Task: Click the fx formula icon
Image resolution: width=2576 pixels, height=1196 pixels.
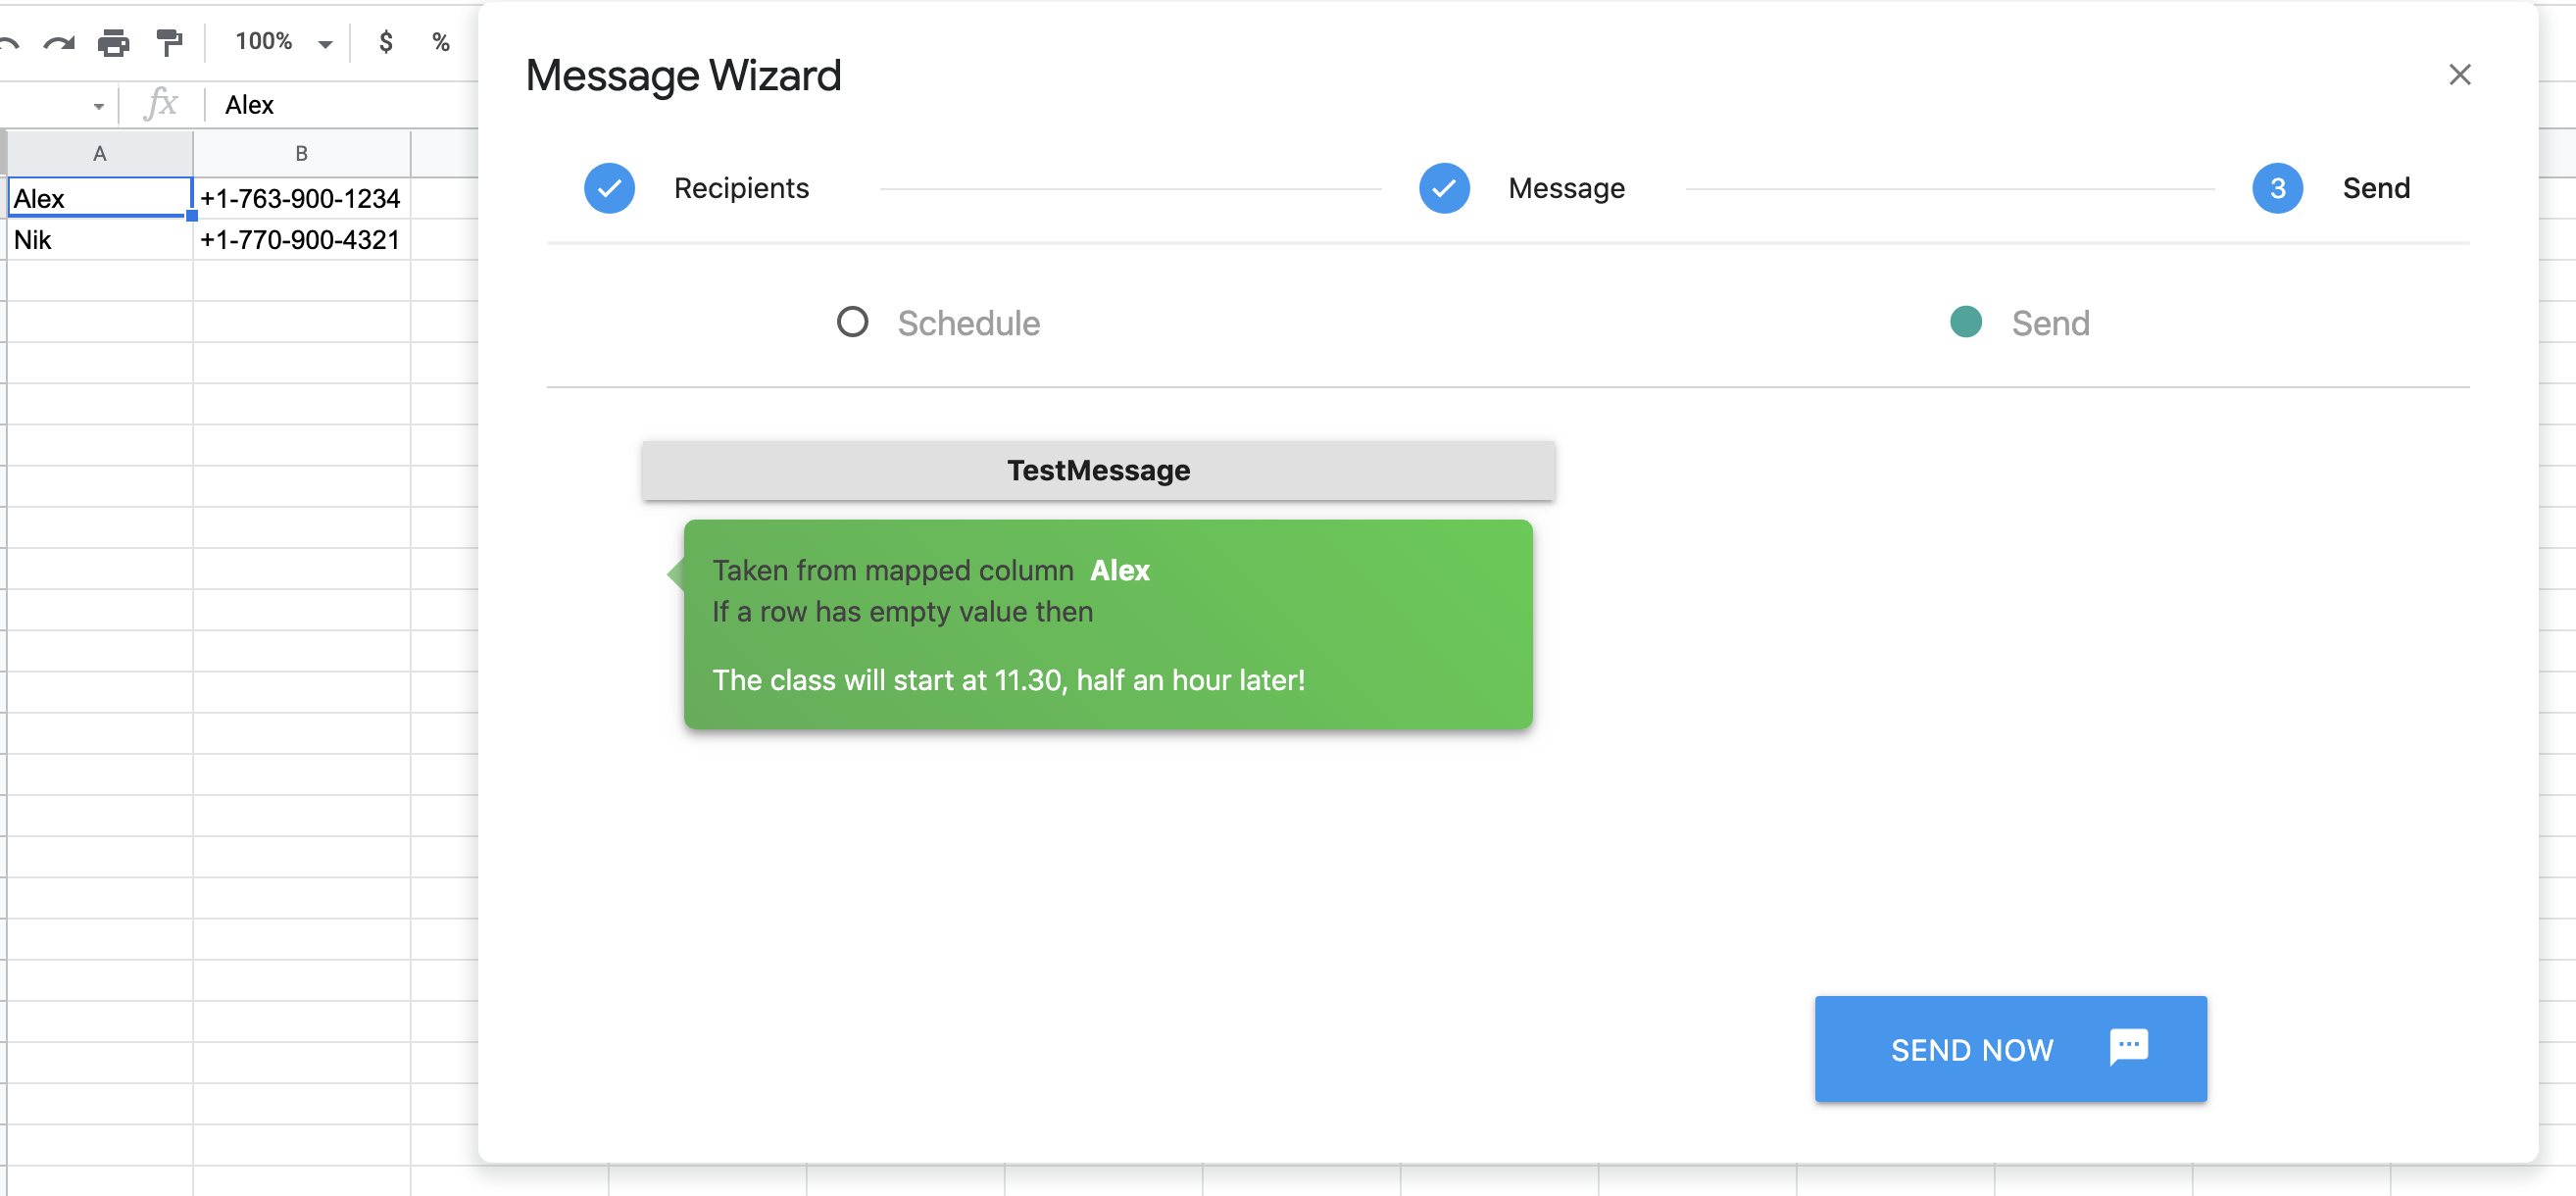Action: point(161,104)
